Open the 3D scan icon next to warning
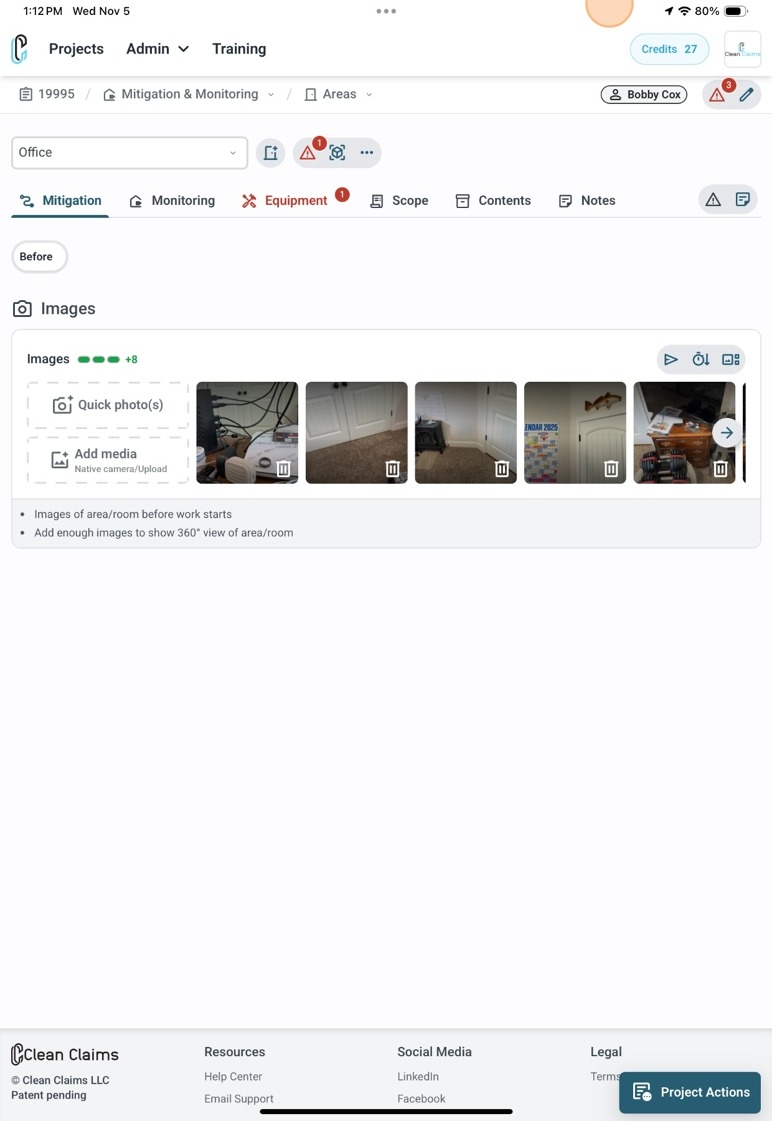Screen dimensions: 772x1121 pyautogui.click(x=337, y=152)
